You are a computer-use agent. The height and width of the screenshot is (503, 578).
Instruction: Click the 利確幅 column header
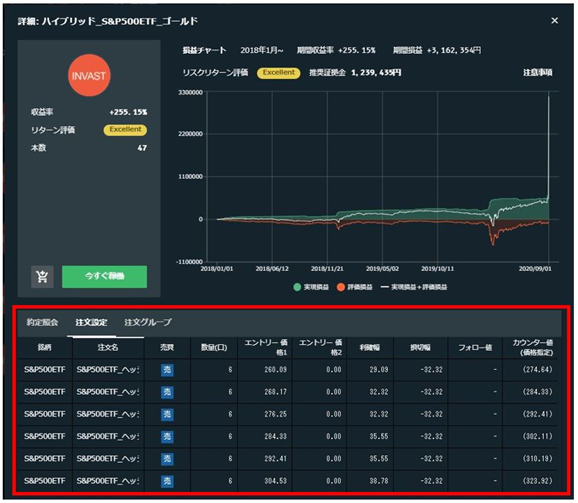pyautogui.click(x=370, y=347)
